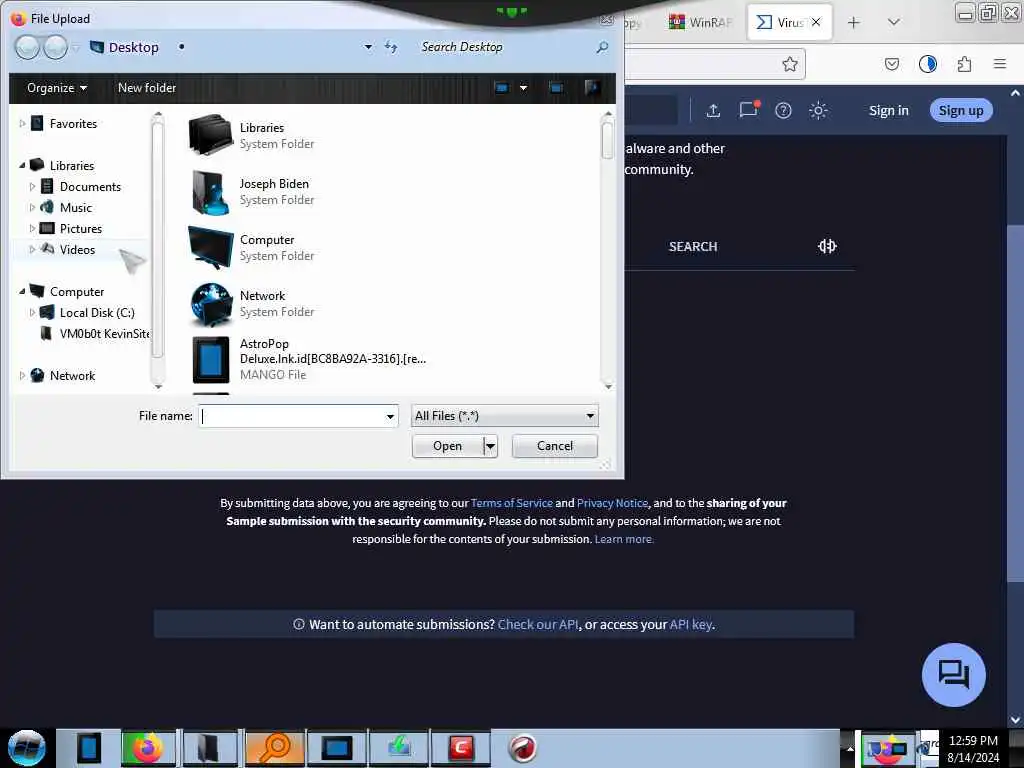The height and width of the screenshot is (768, 1024).
Task: Click the API key link
Action: (x=691, y=624)
